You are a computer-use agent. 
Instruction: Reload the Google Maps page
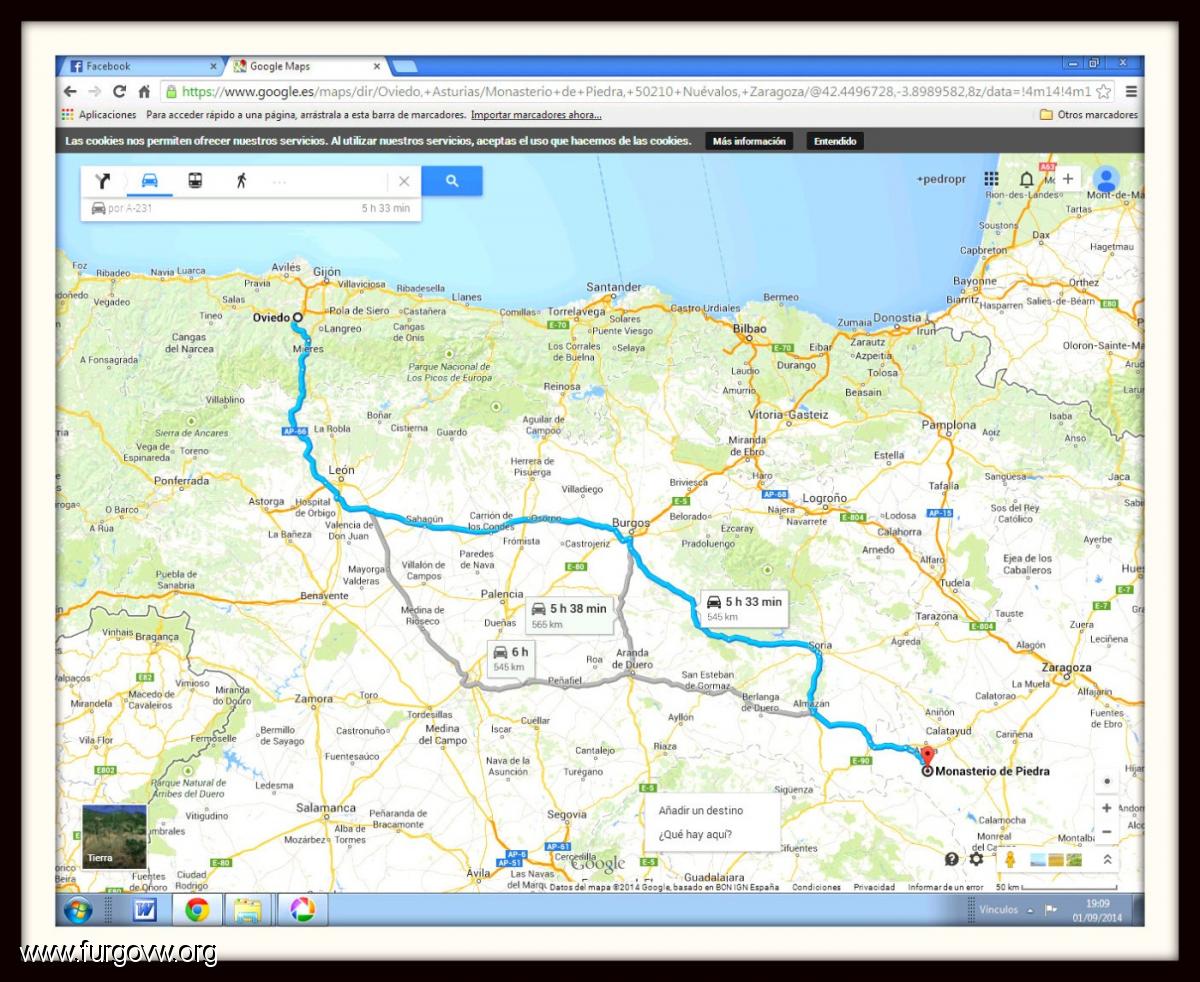(x=119, y=91)
